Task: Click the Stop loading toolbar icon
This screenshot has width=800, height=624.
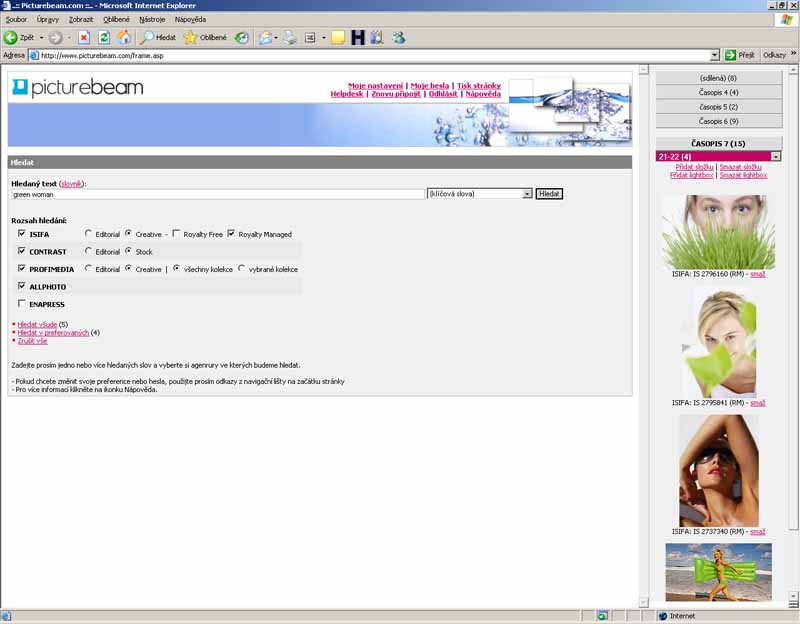Action: coord(84,37)
